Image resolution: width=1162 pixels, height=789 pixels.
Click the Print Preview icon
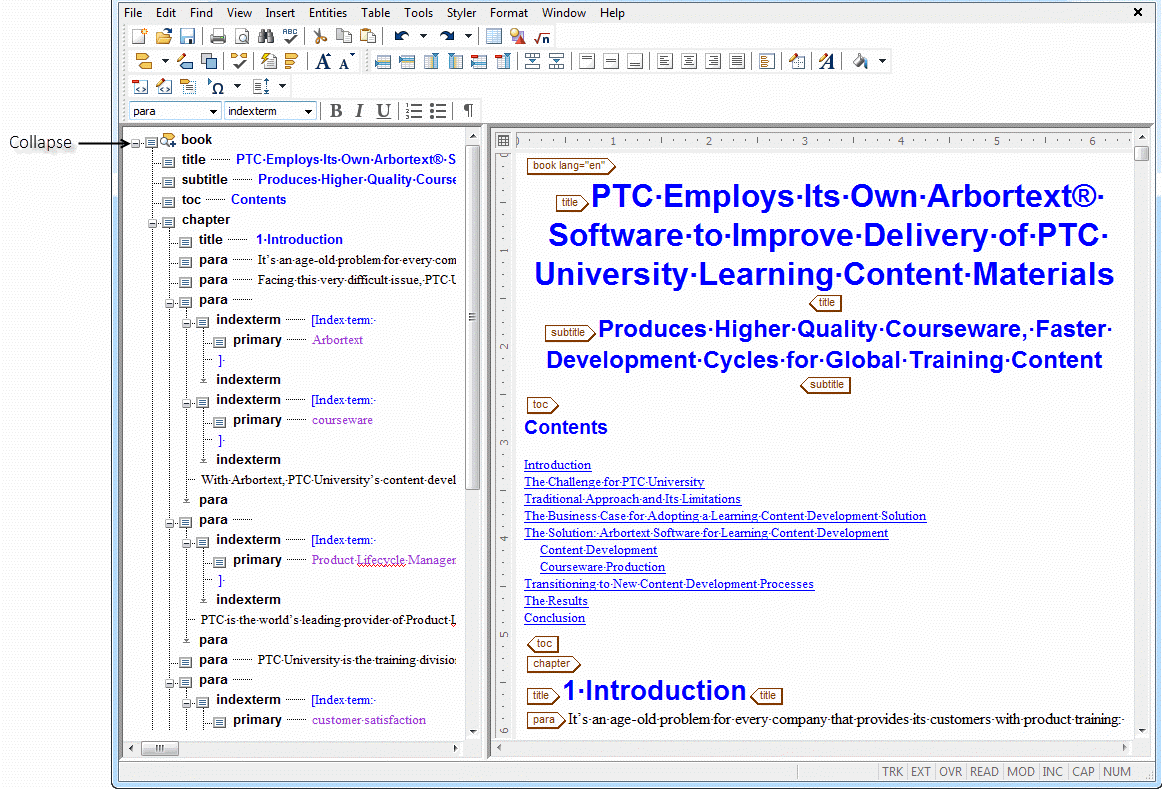click(242, 36)
